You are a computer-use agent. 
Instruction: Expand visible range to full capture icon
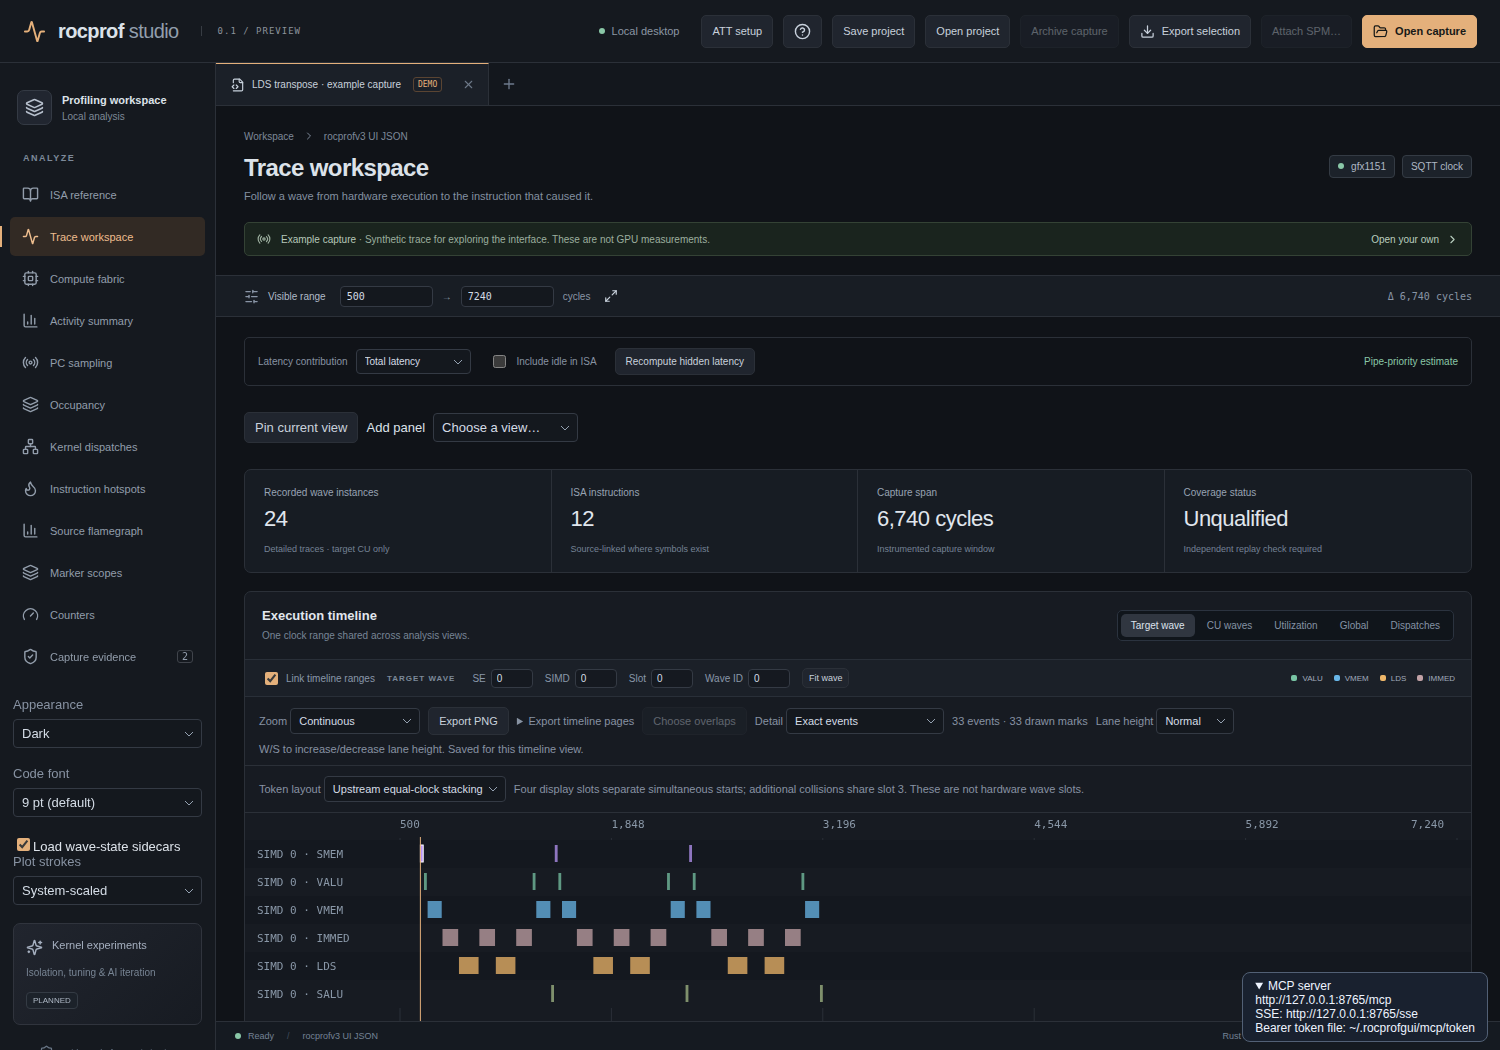tap(611, 296)
